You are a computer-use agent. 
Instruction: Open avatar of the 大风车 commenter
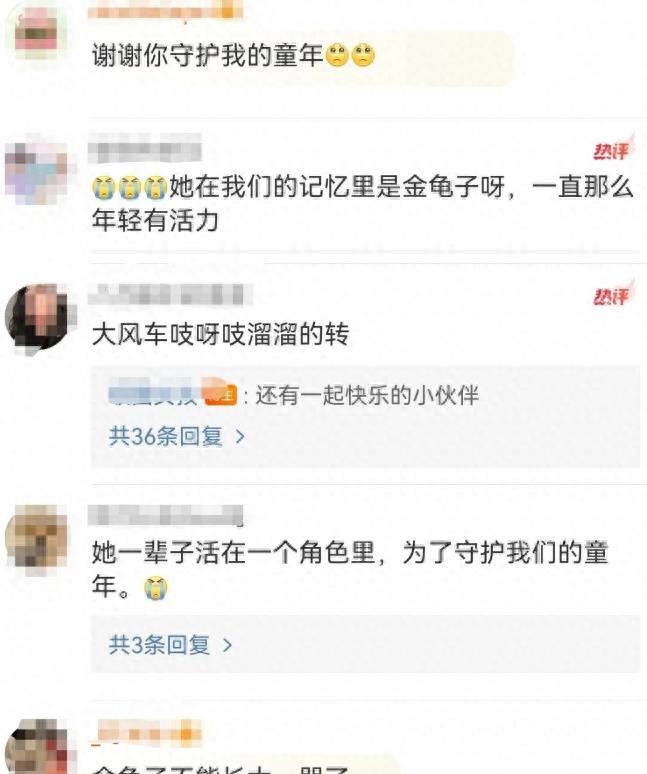(38, 317)
